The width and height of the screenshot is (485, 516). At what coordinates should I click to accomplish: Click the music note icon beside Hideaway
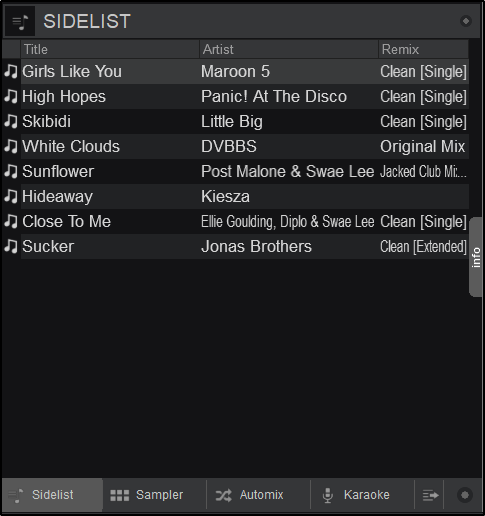[11, 196]
